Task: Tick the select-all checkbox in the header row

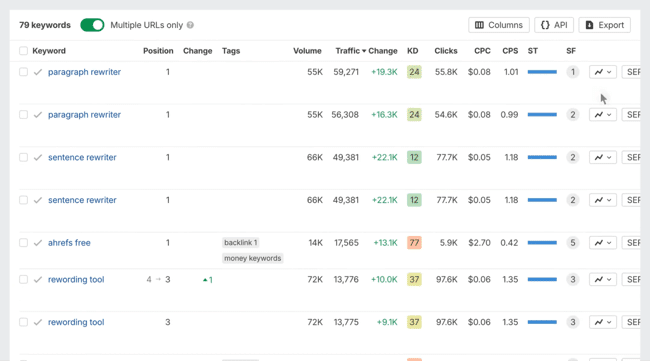Action: [23, 51]
